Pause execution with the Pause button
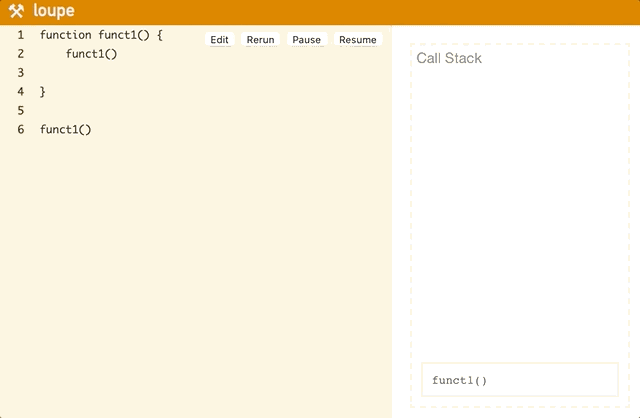The image size is (640, 418). pos(307,40)
